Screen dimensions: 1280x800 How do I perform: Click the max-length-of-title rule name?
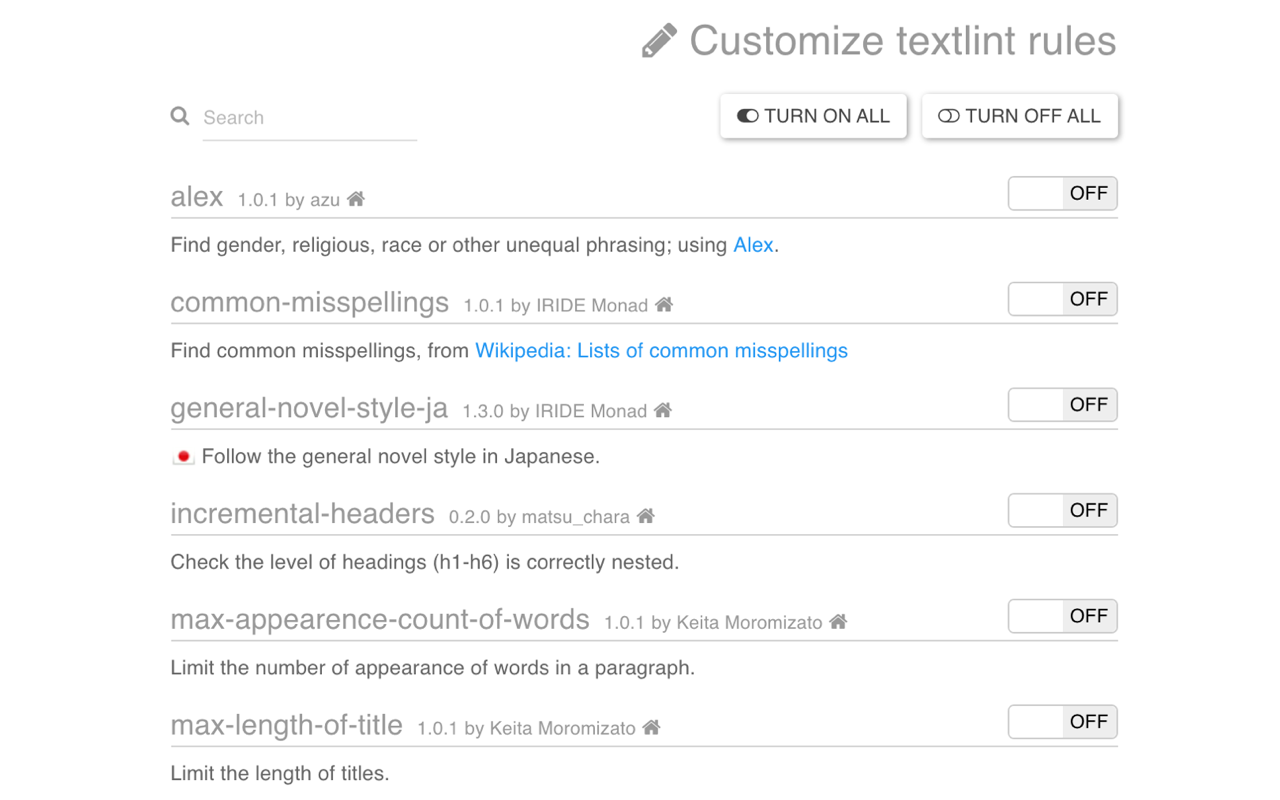tap(287, 726)
